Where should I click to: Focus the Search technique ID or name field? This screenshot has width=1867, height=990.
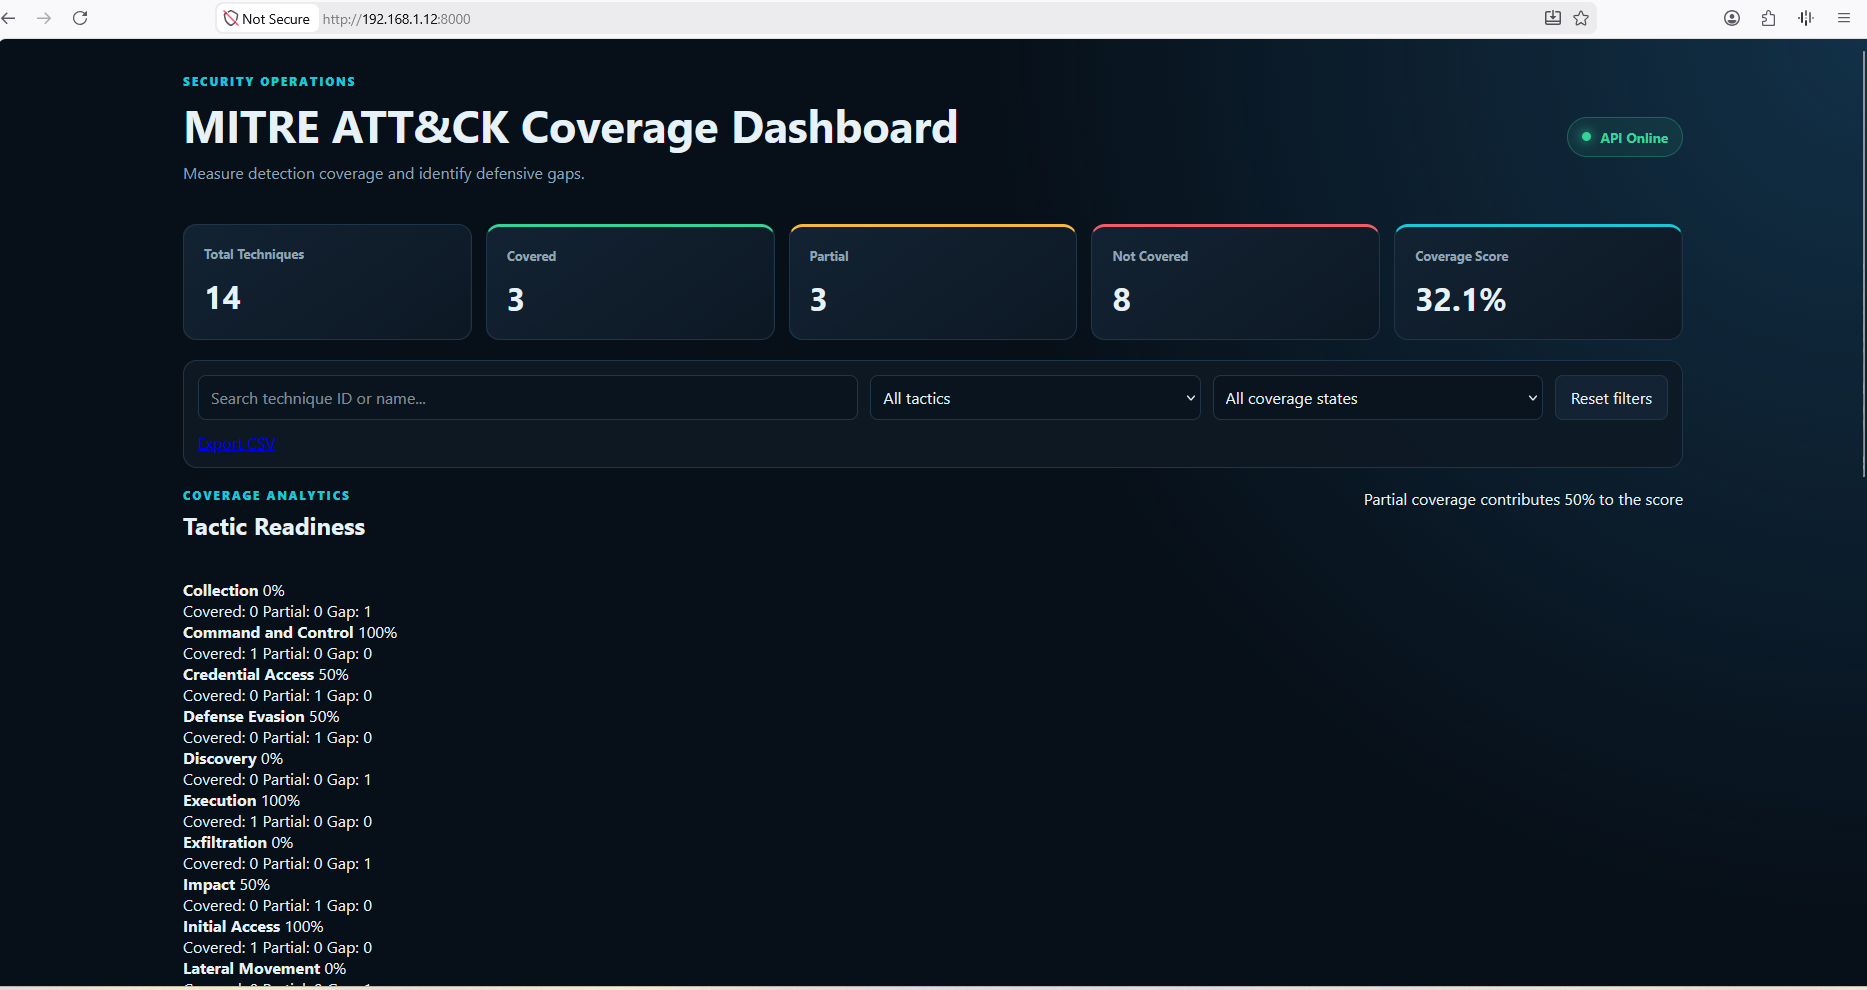pos(527,398)
